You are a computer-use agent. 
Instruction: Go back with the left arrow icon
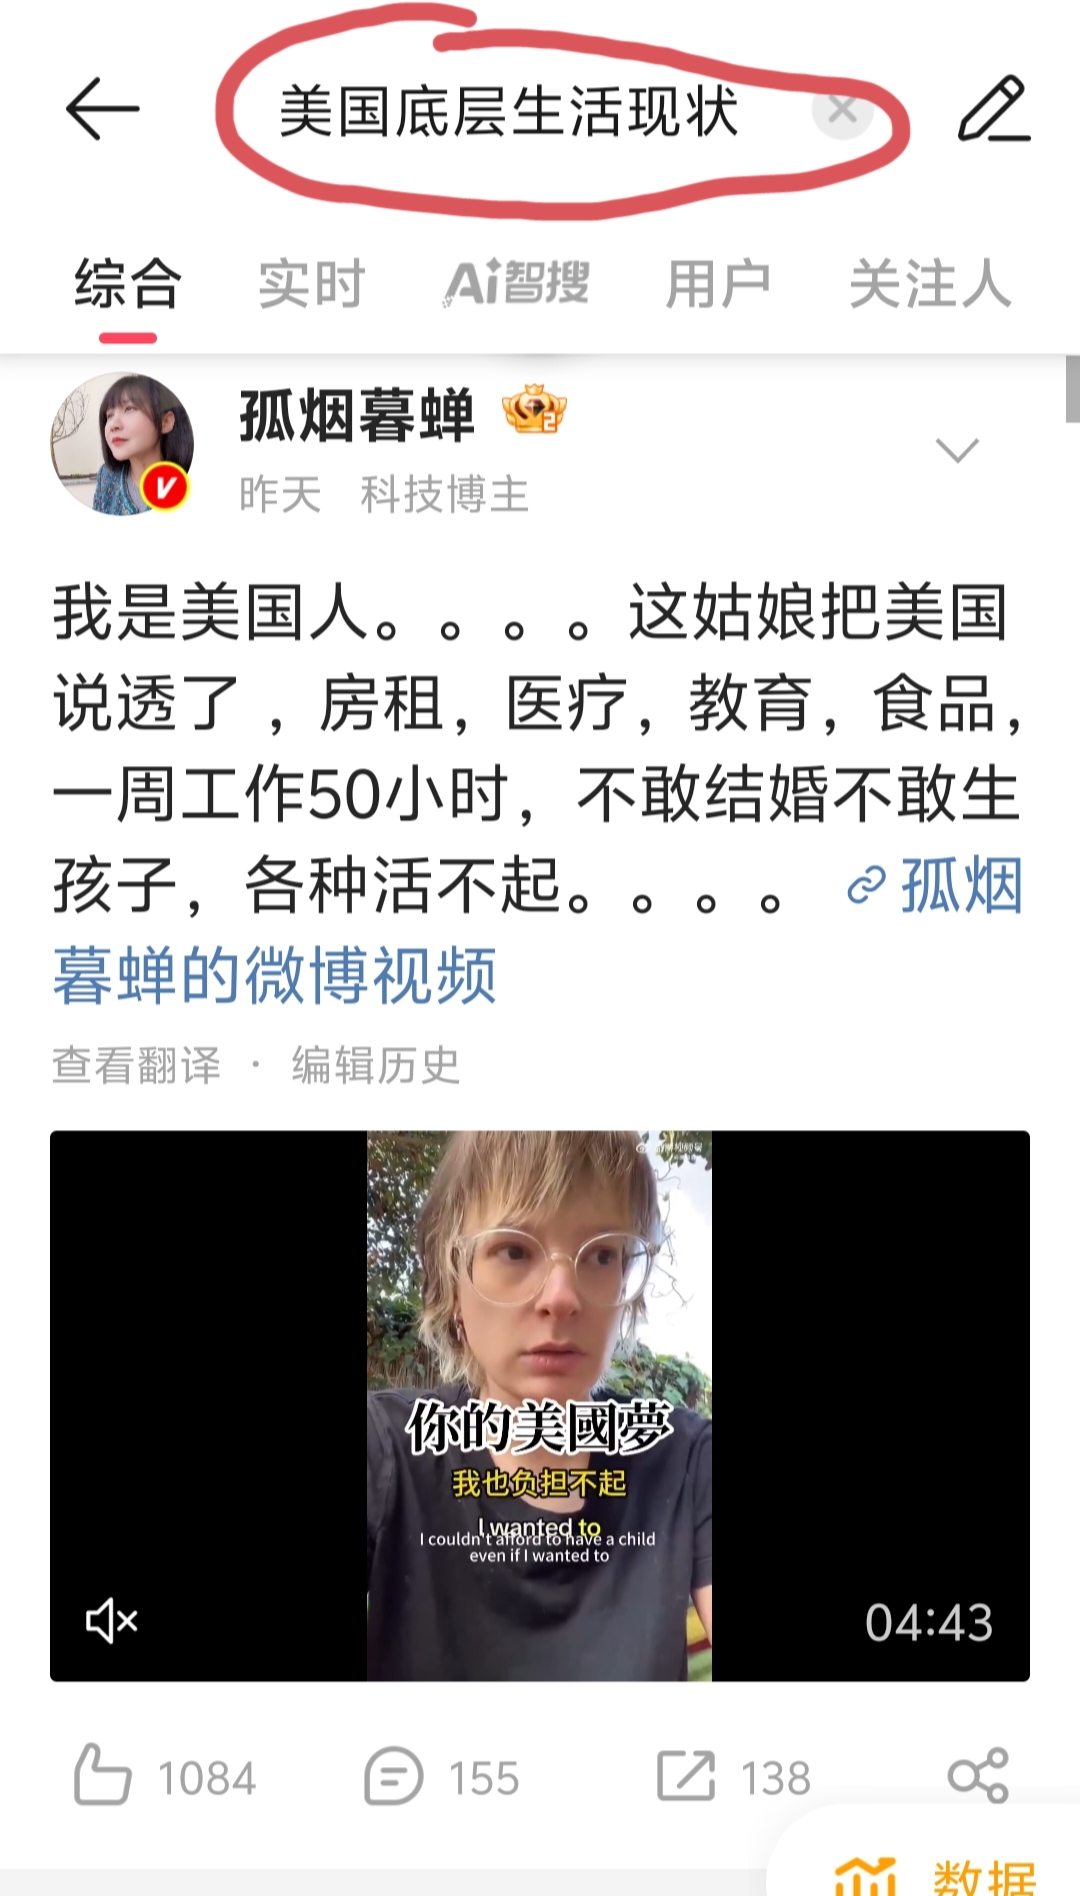pos(102,109)
